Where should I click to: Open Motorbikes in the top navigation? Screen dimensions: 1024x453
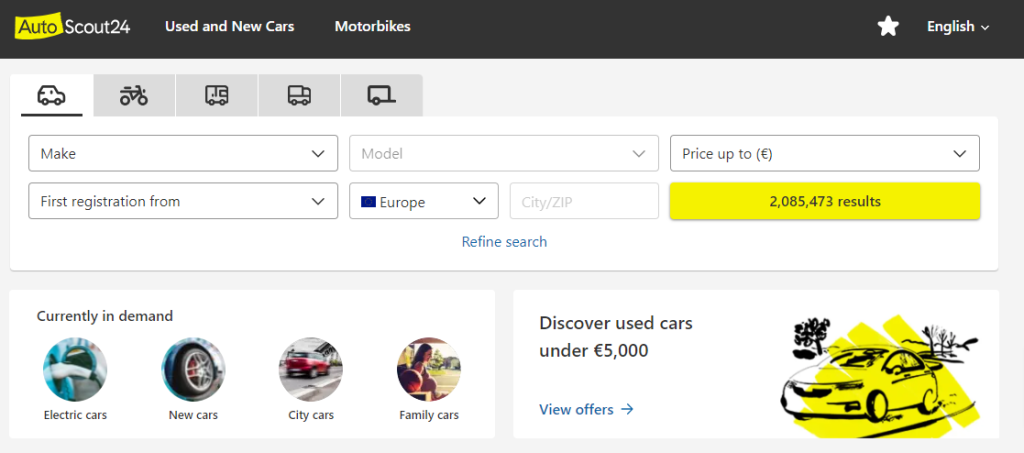point(372,27)
